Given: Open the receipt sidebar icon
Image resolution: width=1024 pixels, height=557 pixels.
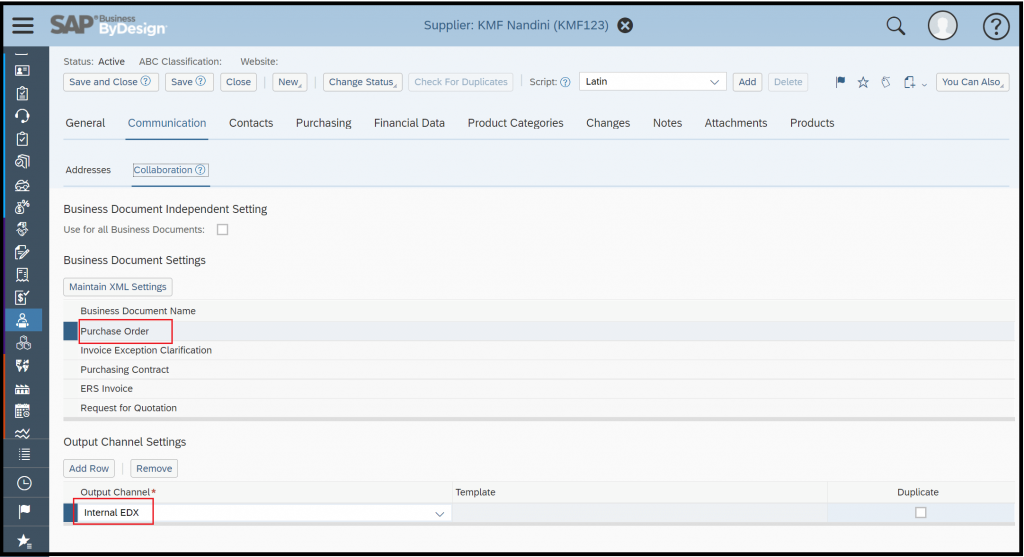Looking at the screenshot, I should 22,275.
